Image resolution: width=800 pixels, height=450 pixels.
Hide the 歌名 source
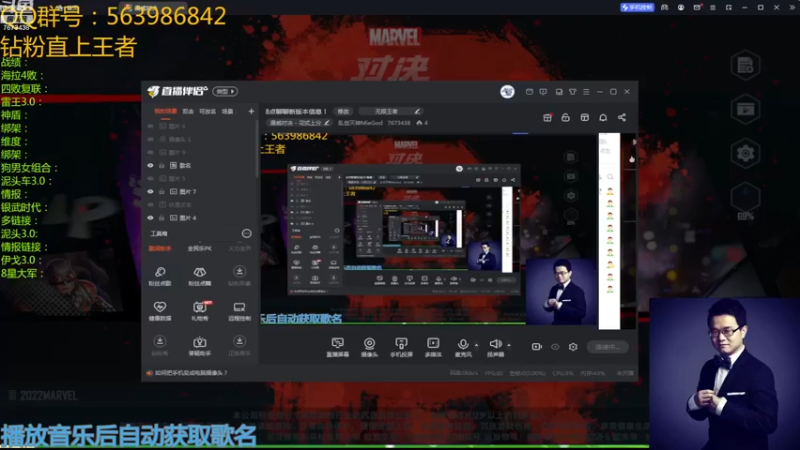click(151, 165)
